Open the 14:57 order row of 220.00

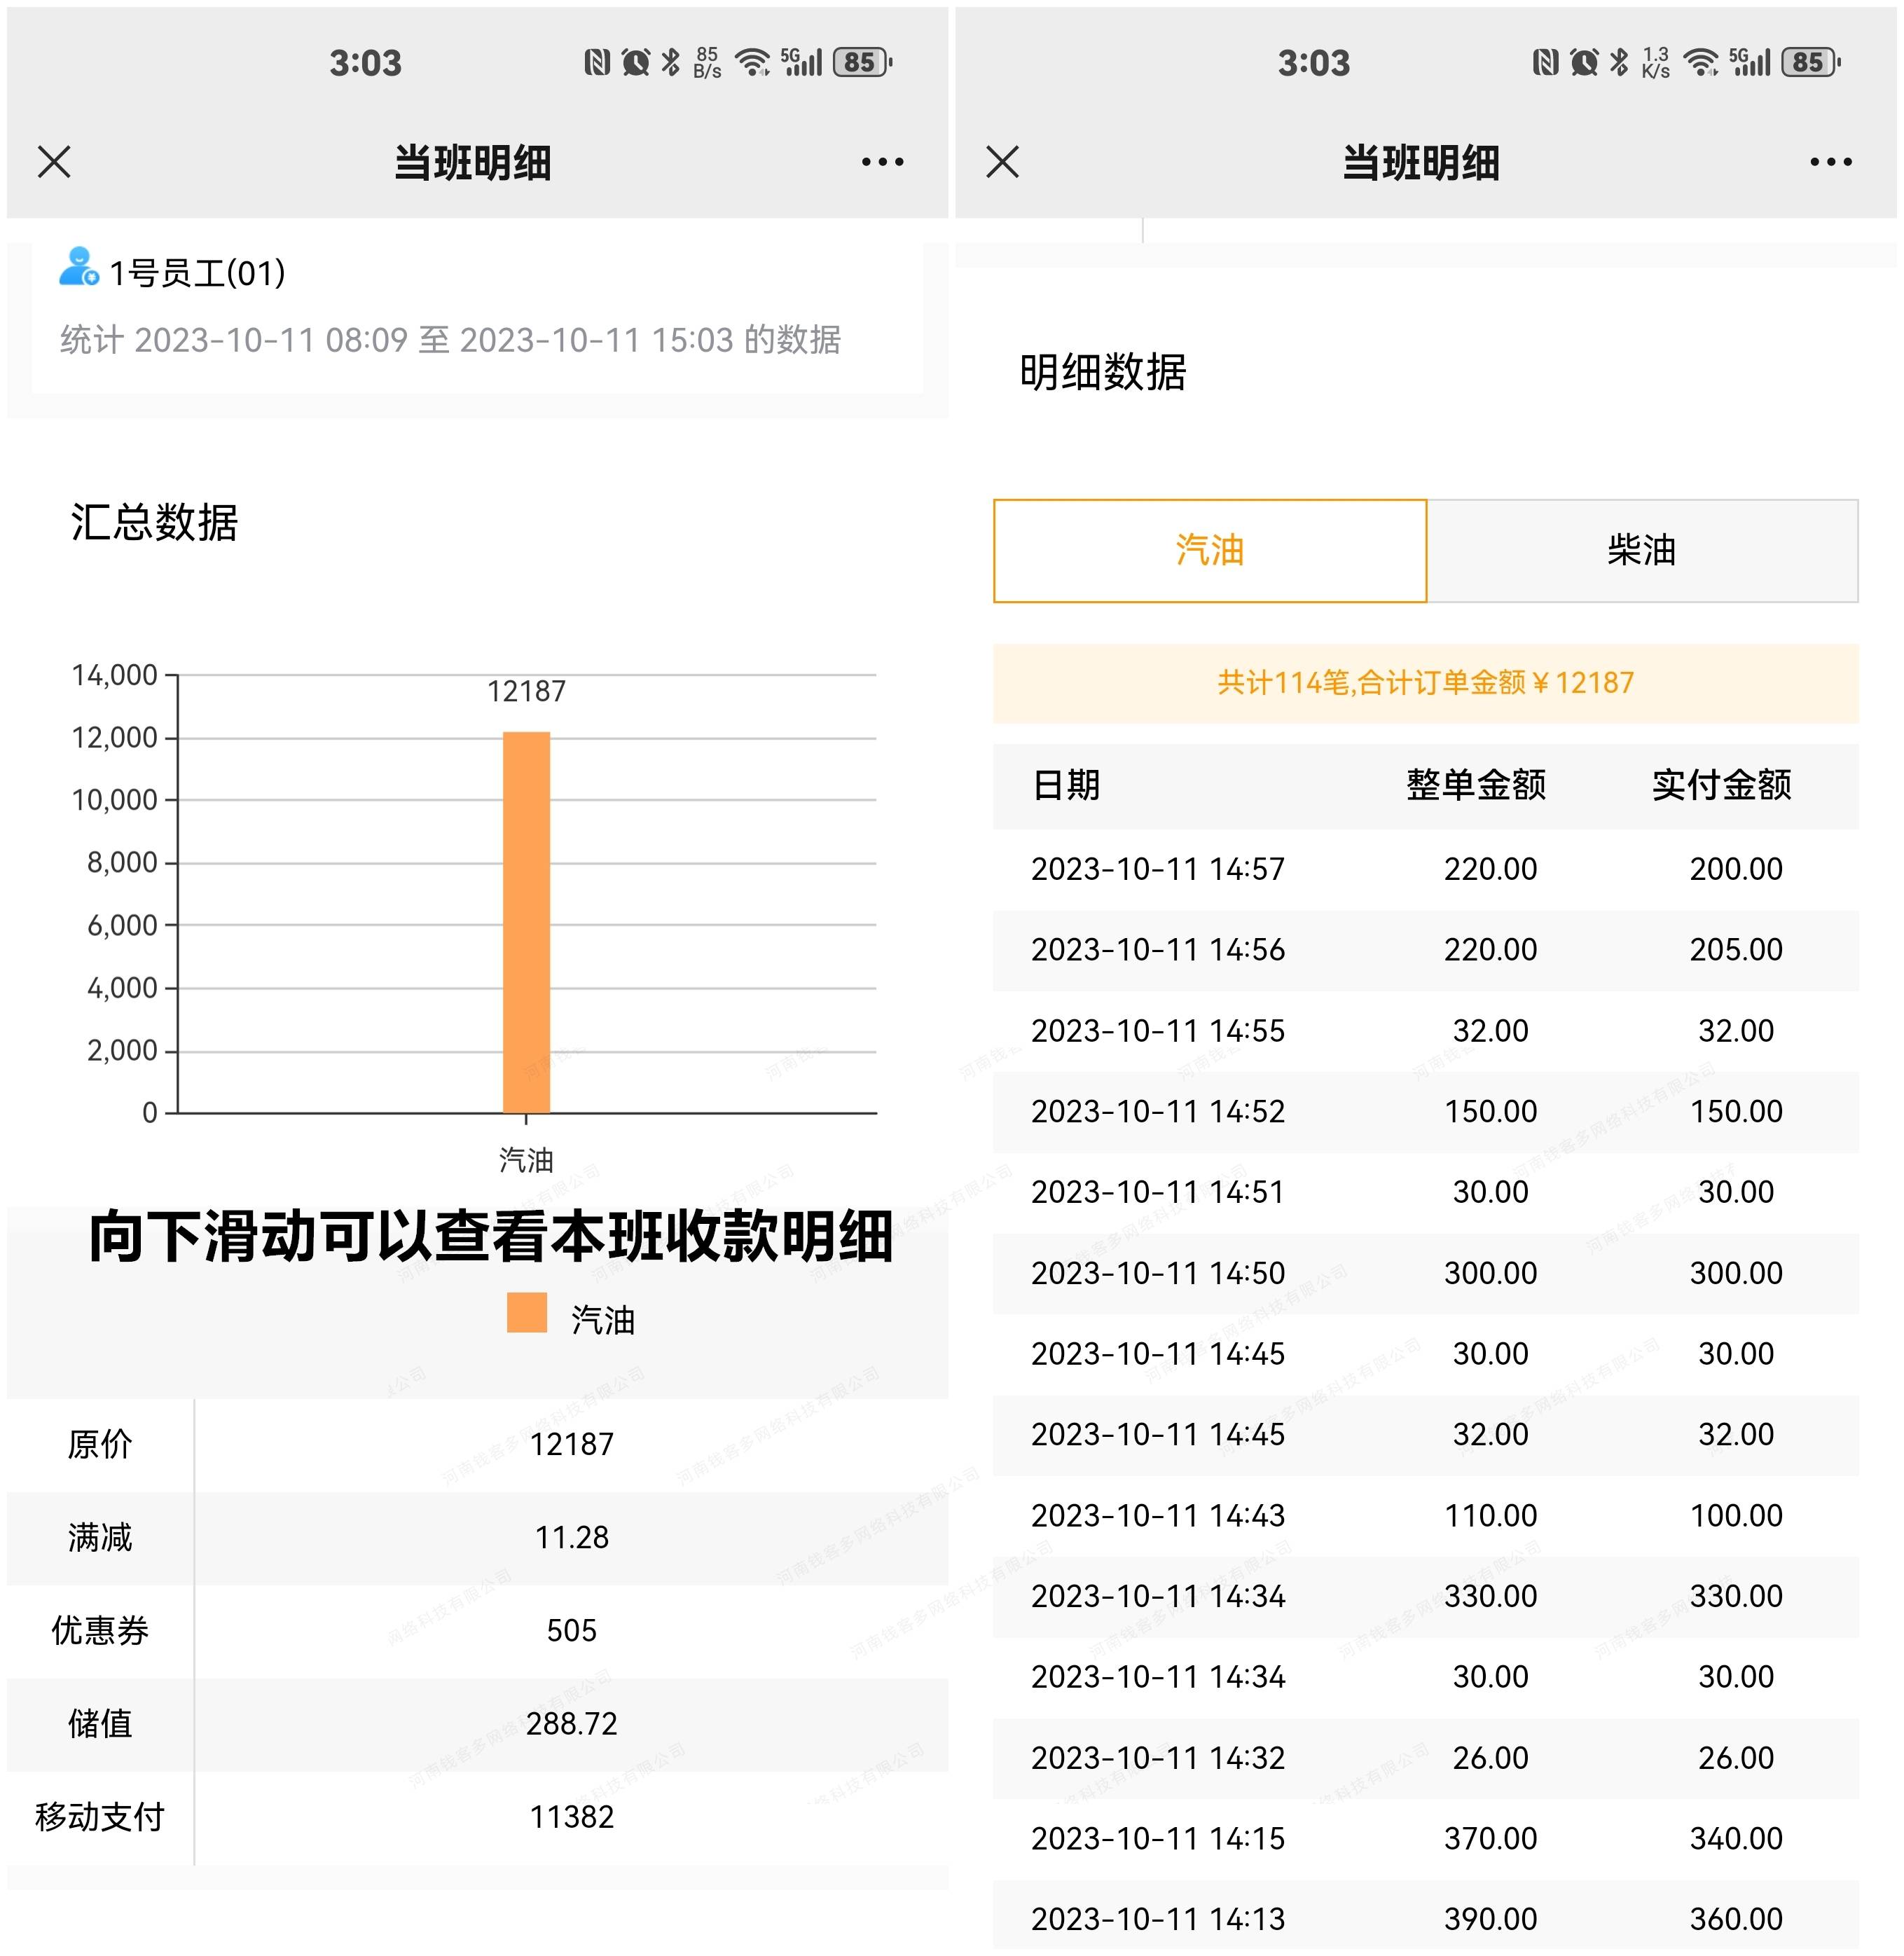[1425, 869]
